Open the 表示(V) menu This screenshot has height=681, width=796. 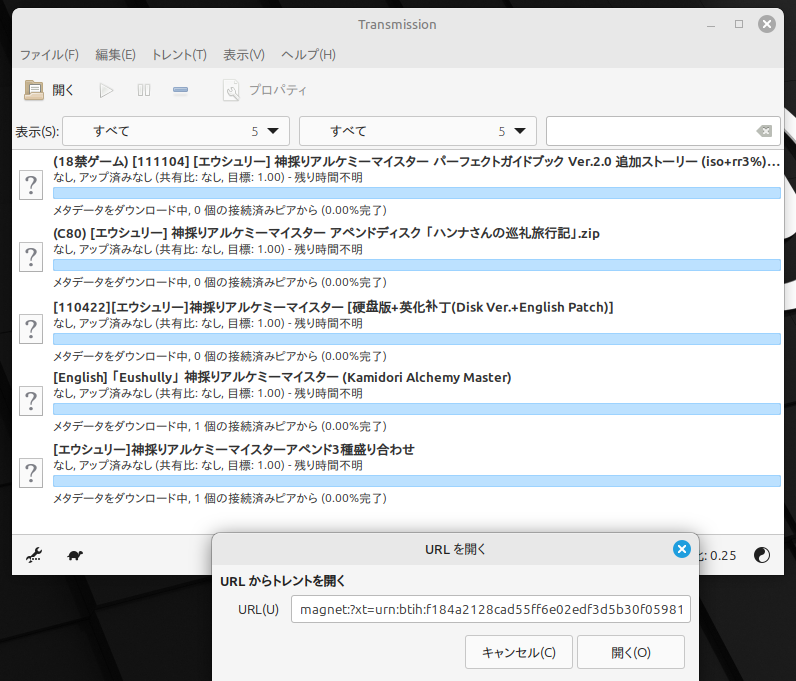pyautogui.click(x=244, y=55)
